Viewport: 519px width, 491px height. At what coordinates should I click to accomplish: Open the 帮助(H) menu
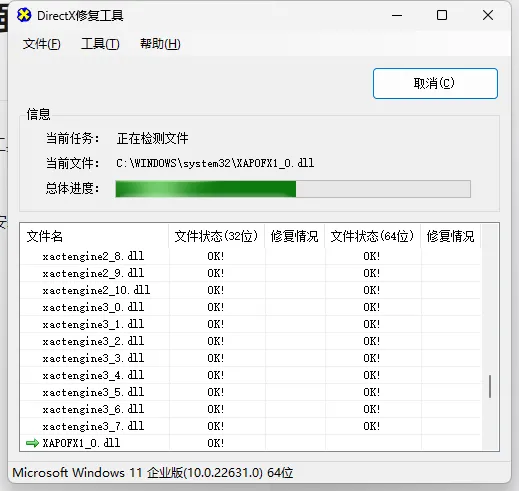pos(160,44)
